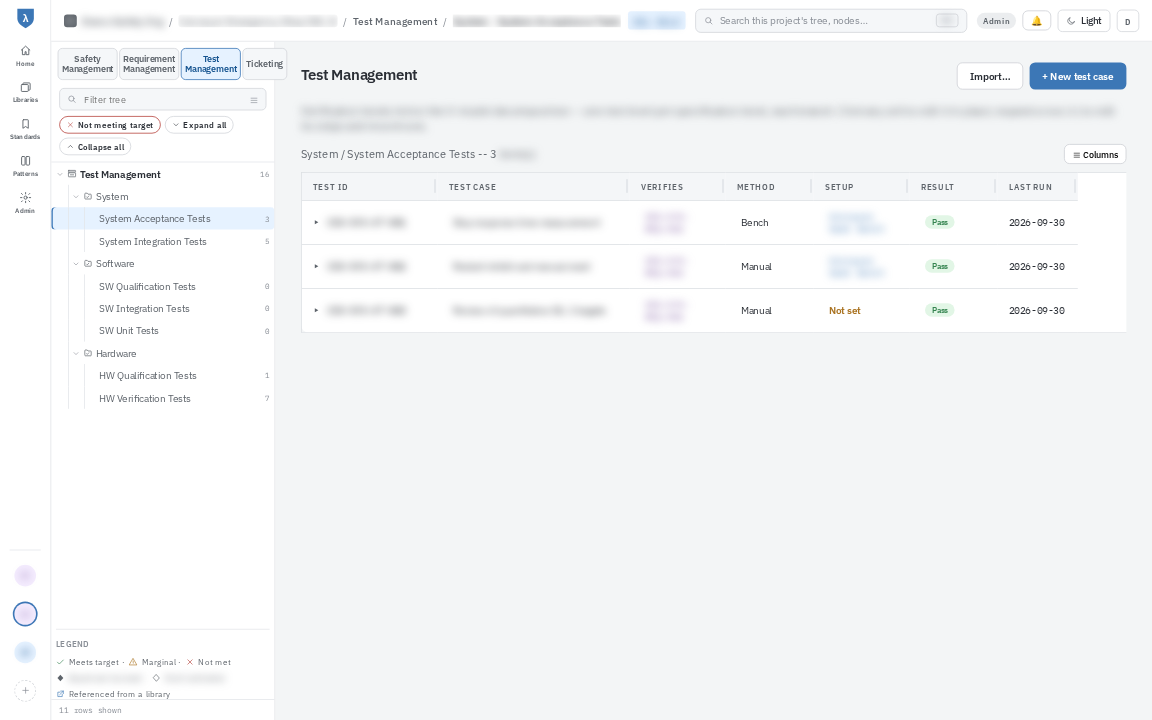Click Collapse all in tree

[x=96, y=147]
